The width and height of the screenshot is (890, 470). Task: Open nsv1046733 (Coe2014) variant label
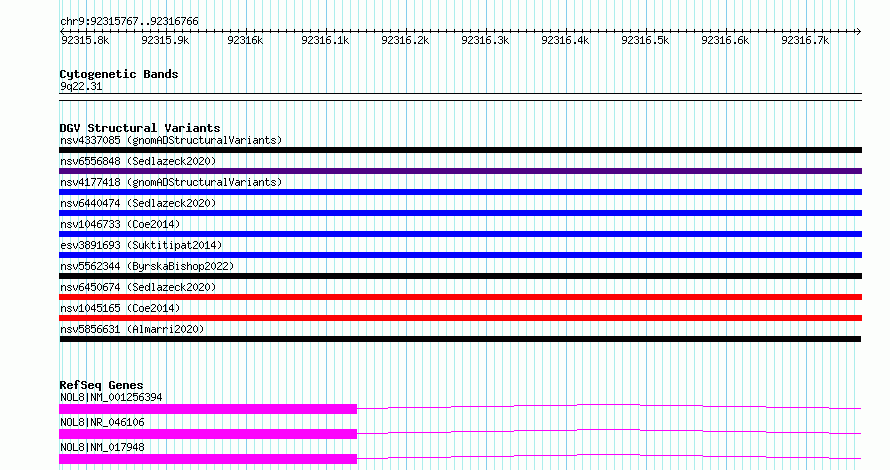pyautogui.click(x=120, y=224)
